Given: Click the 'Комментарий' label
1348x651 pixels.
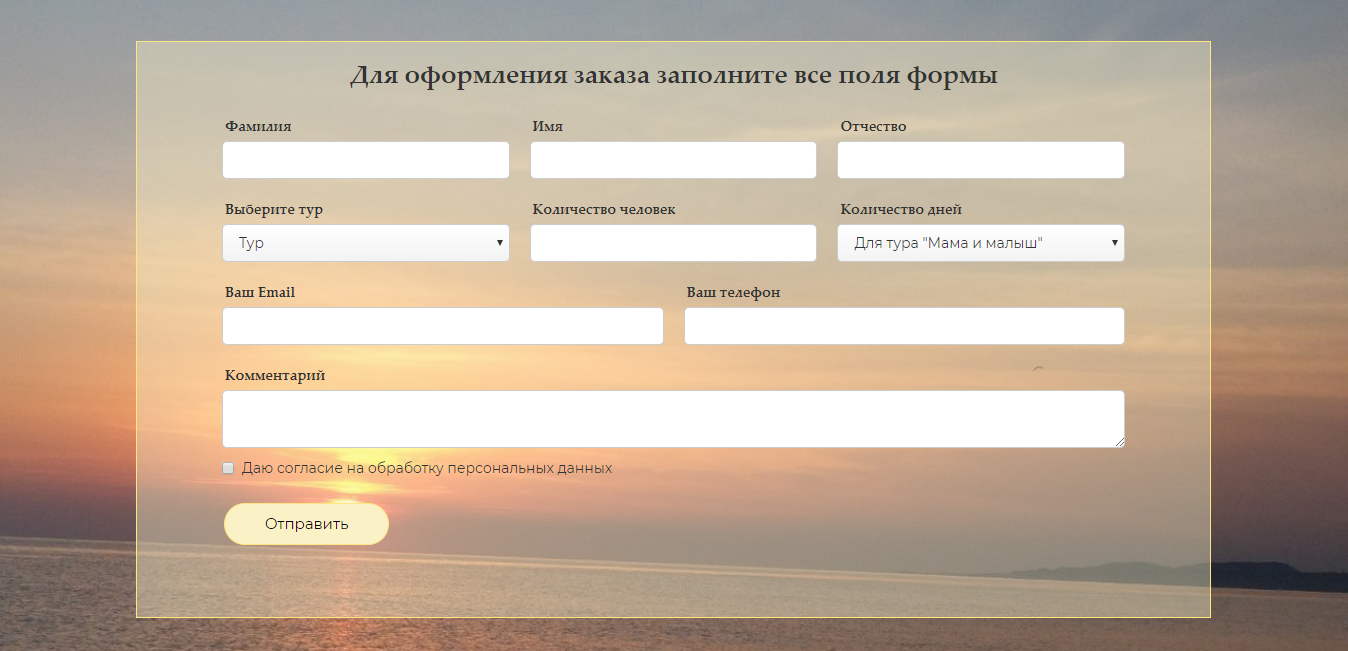Looking at the screenshot, I should pyautogui.click(x=275, y=376).
